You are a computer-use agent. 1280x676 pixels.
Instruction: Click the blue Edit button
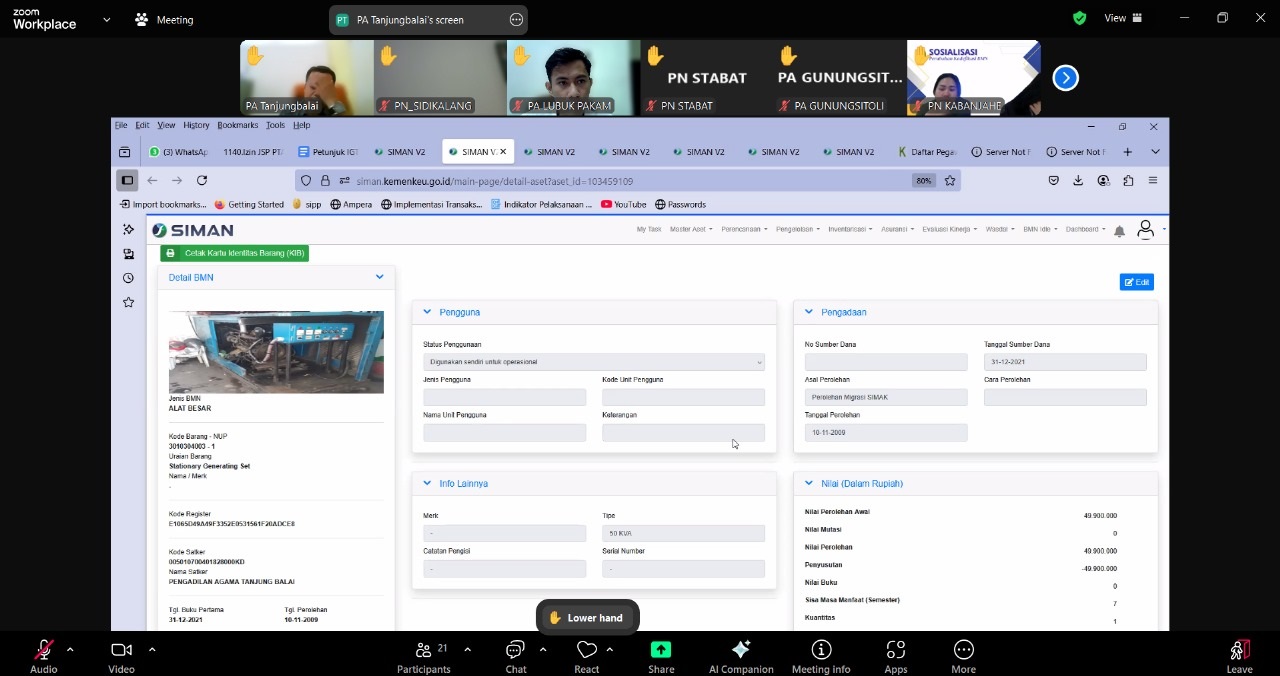click(1136, 282)
